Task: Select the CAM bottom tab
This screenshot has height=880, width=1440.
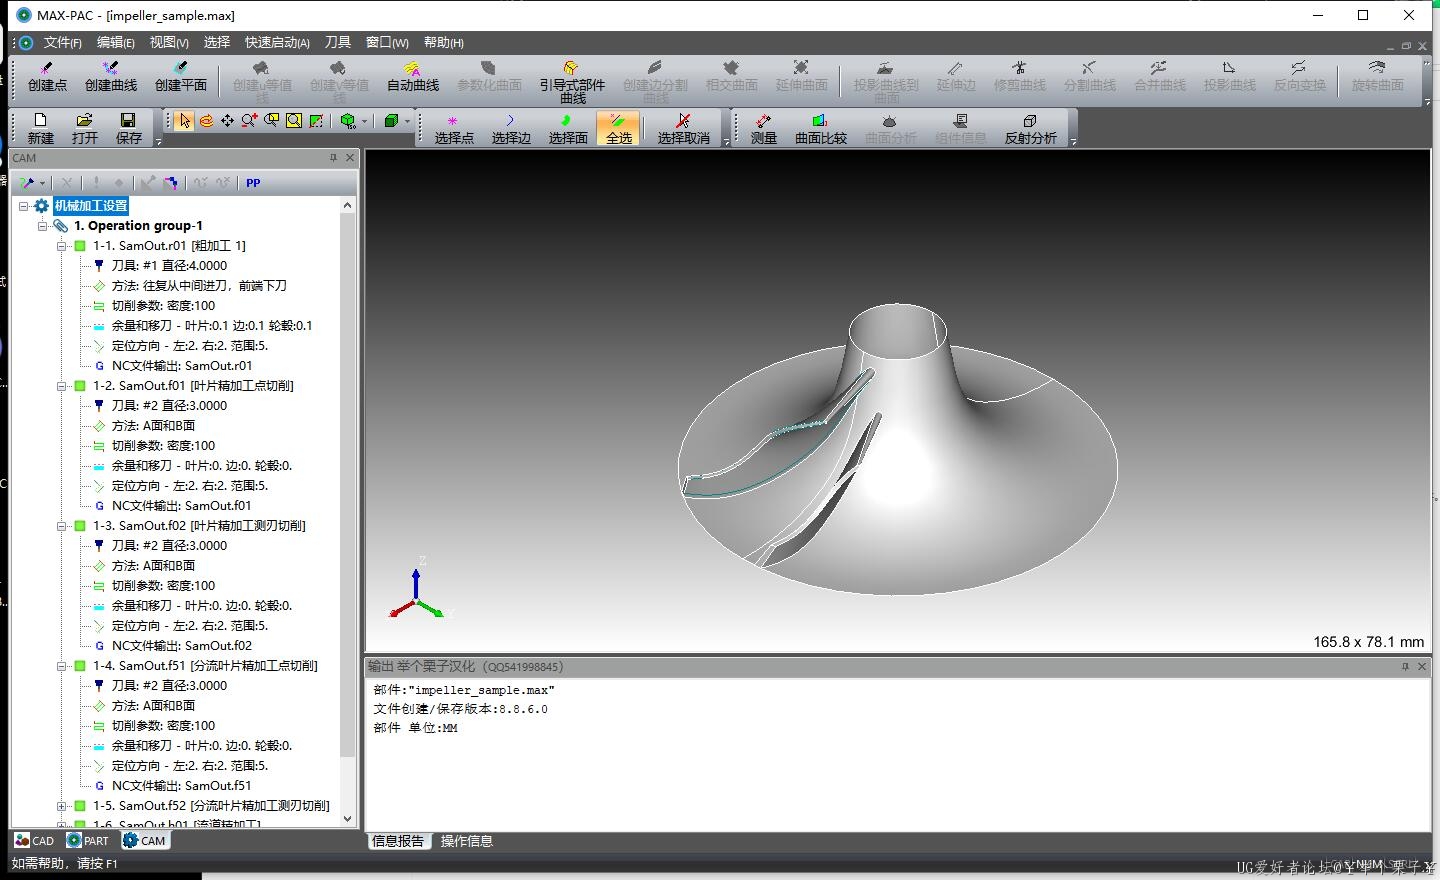Action: coord(144,841)
